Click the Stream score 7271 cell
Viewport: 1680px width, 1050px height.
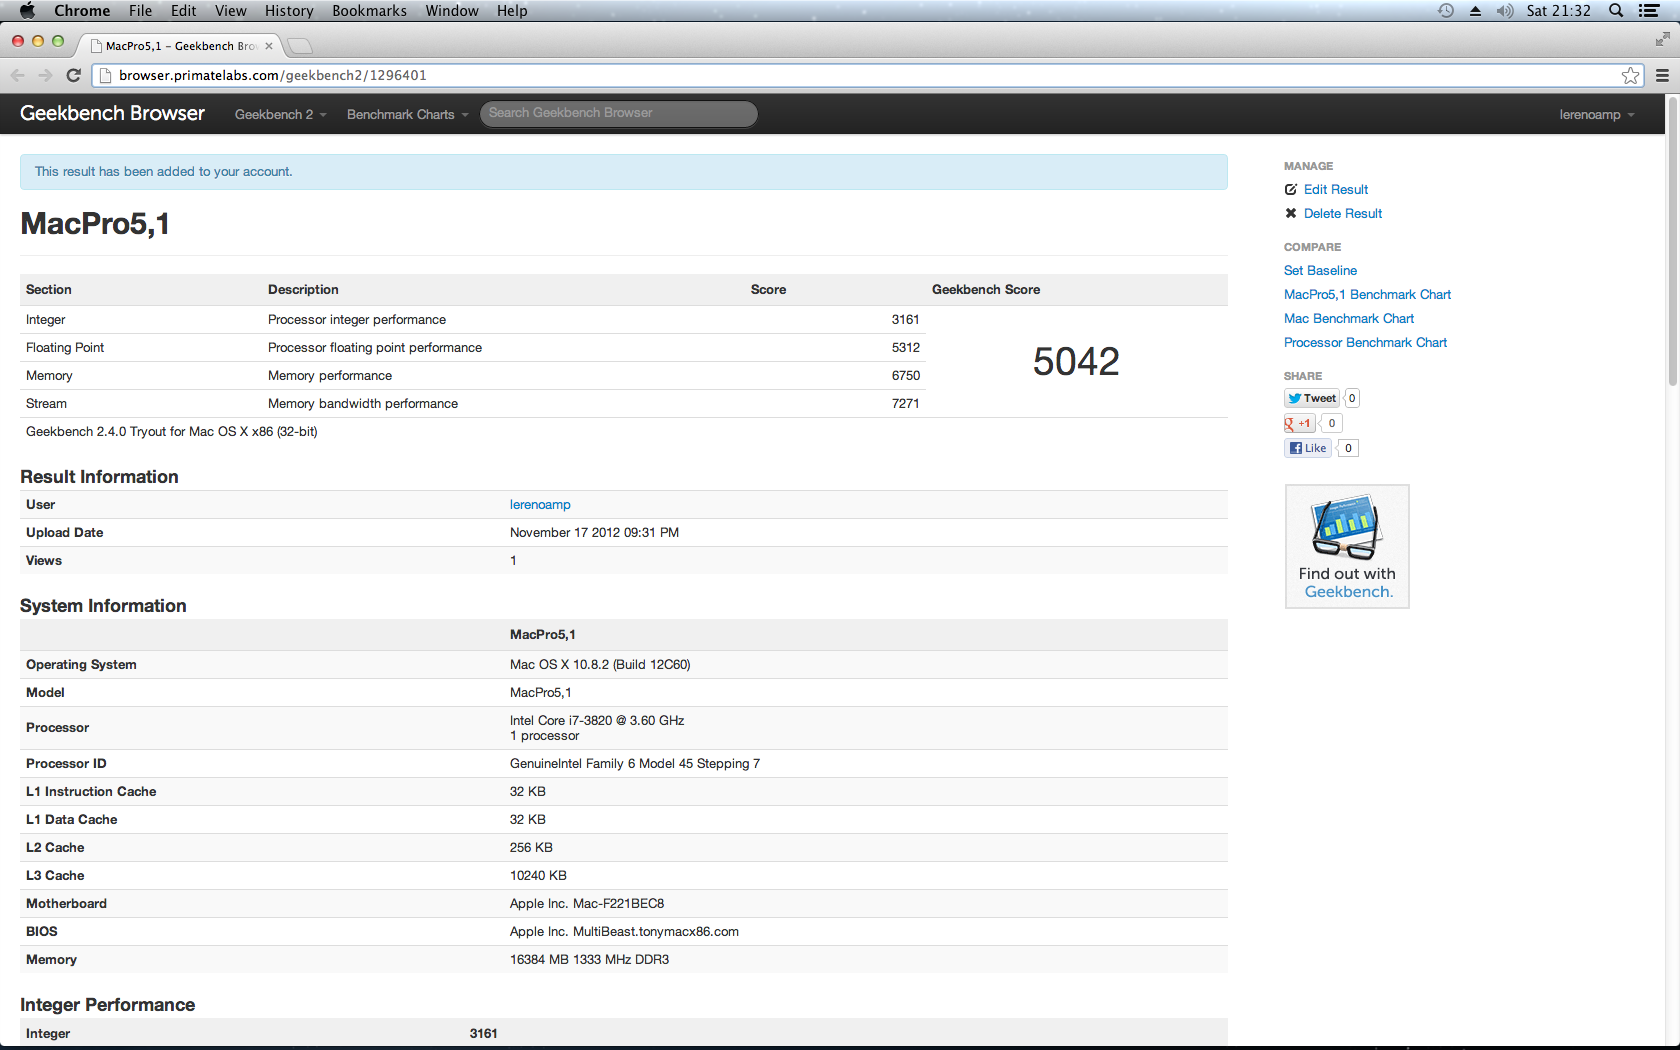click(905, 403)
